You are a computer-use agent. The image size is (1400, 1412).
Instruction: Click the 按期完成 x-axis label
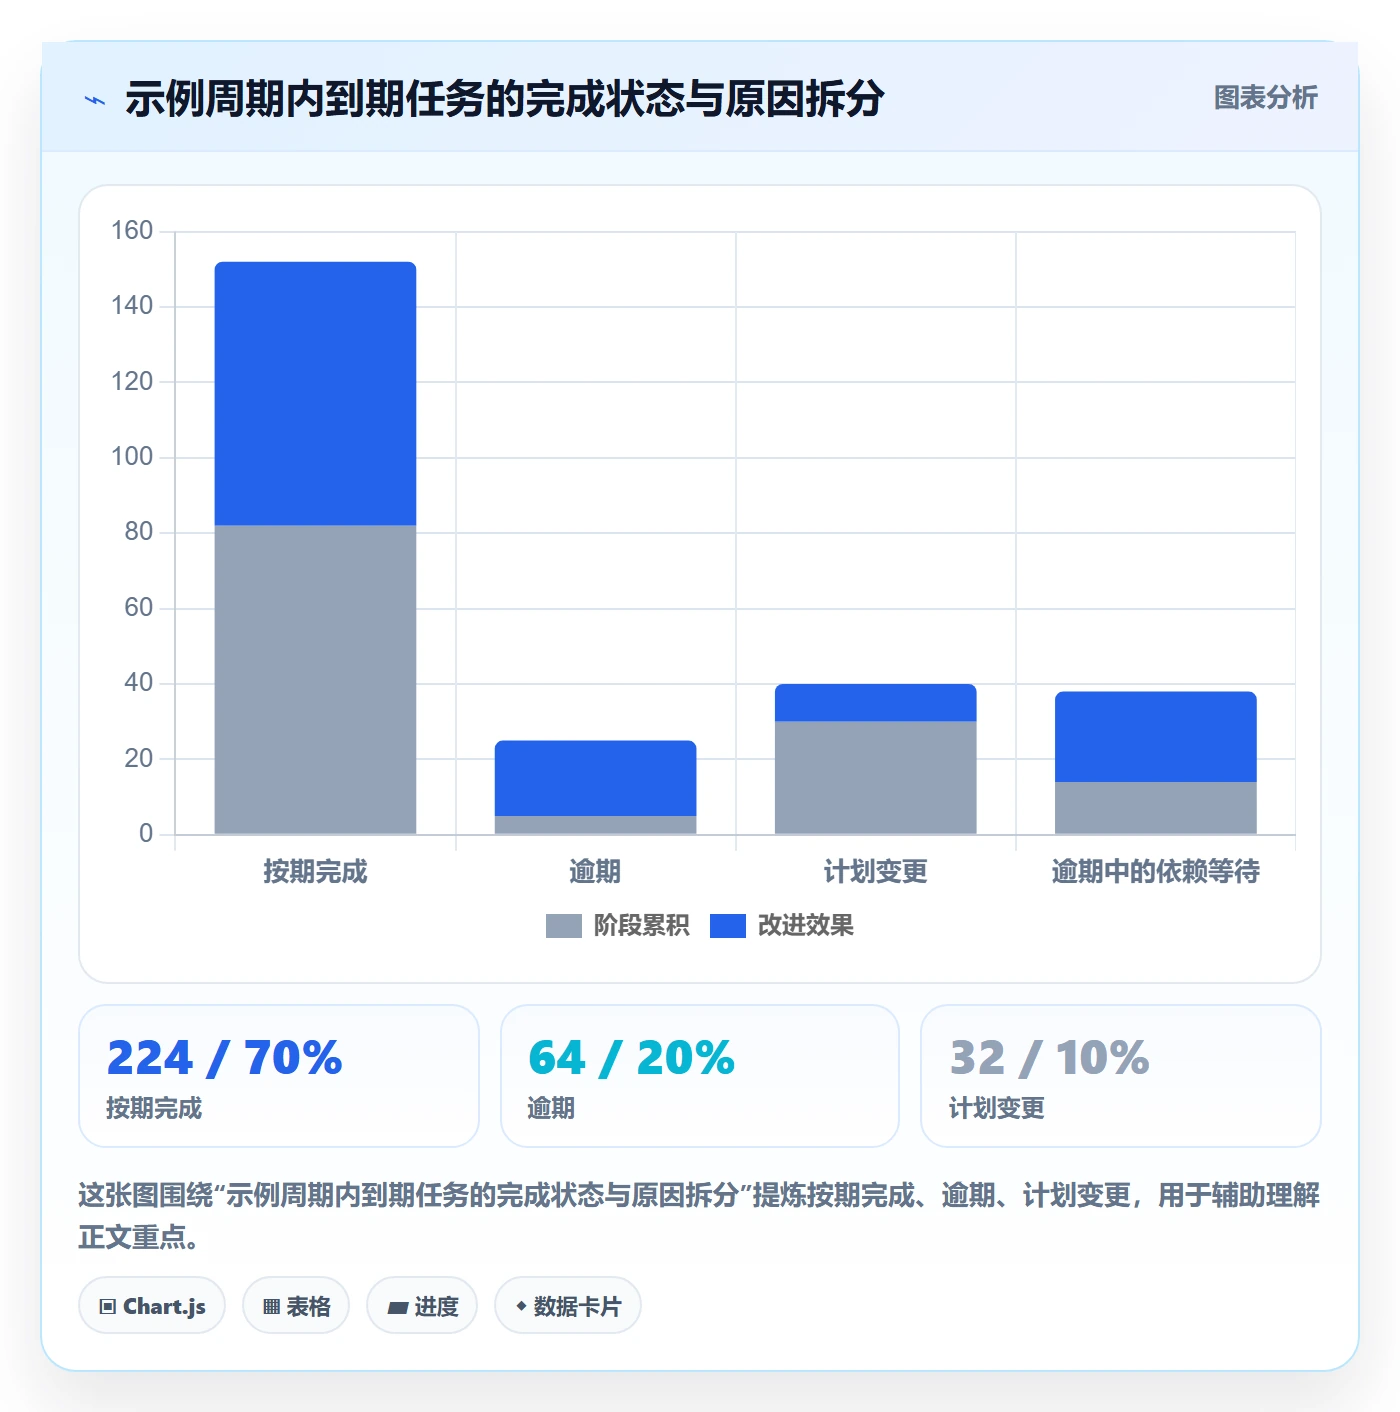click(x=315, y=872)
